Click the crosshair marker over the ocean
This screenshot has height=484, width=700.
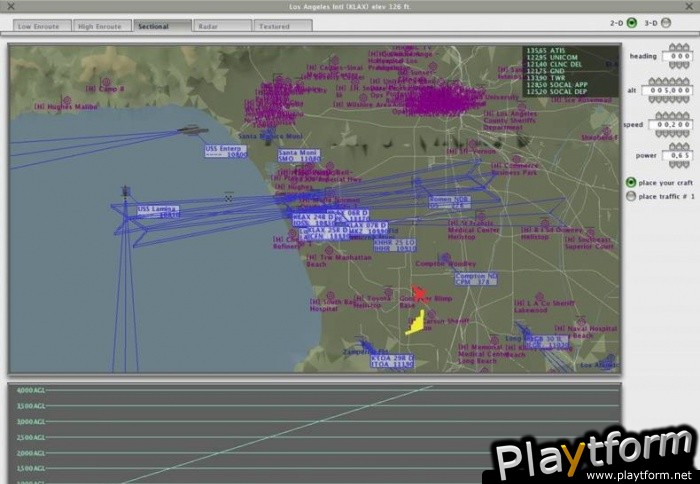click(x=229, y=198)
